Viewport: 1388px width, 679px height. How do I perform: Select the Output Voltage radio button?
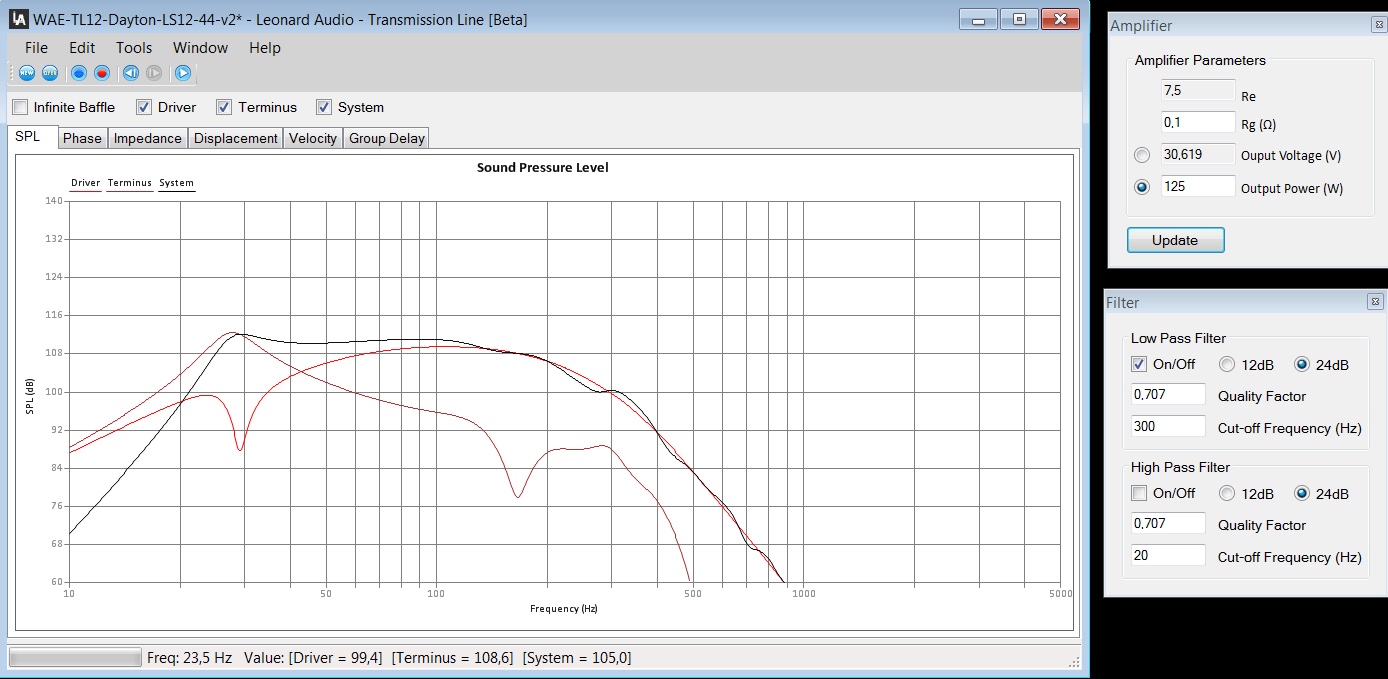[1142, 155]
